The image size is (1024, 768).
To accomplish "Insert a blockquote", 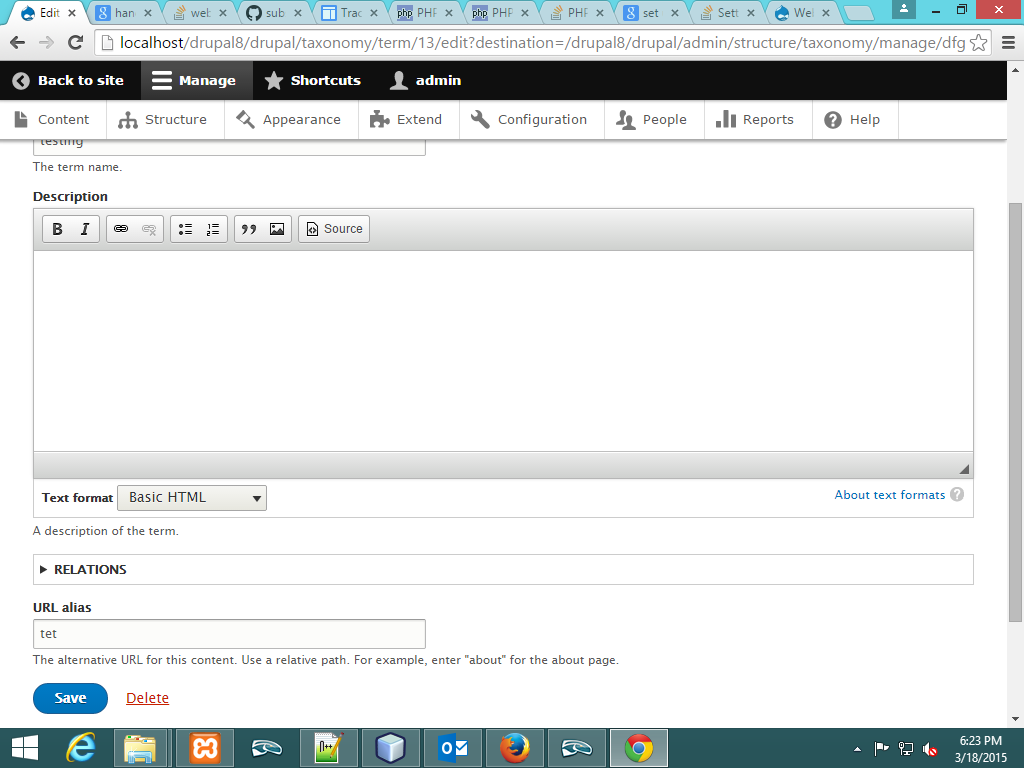I will point(249,228).
